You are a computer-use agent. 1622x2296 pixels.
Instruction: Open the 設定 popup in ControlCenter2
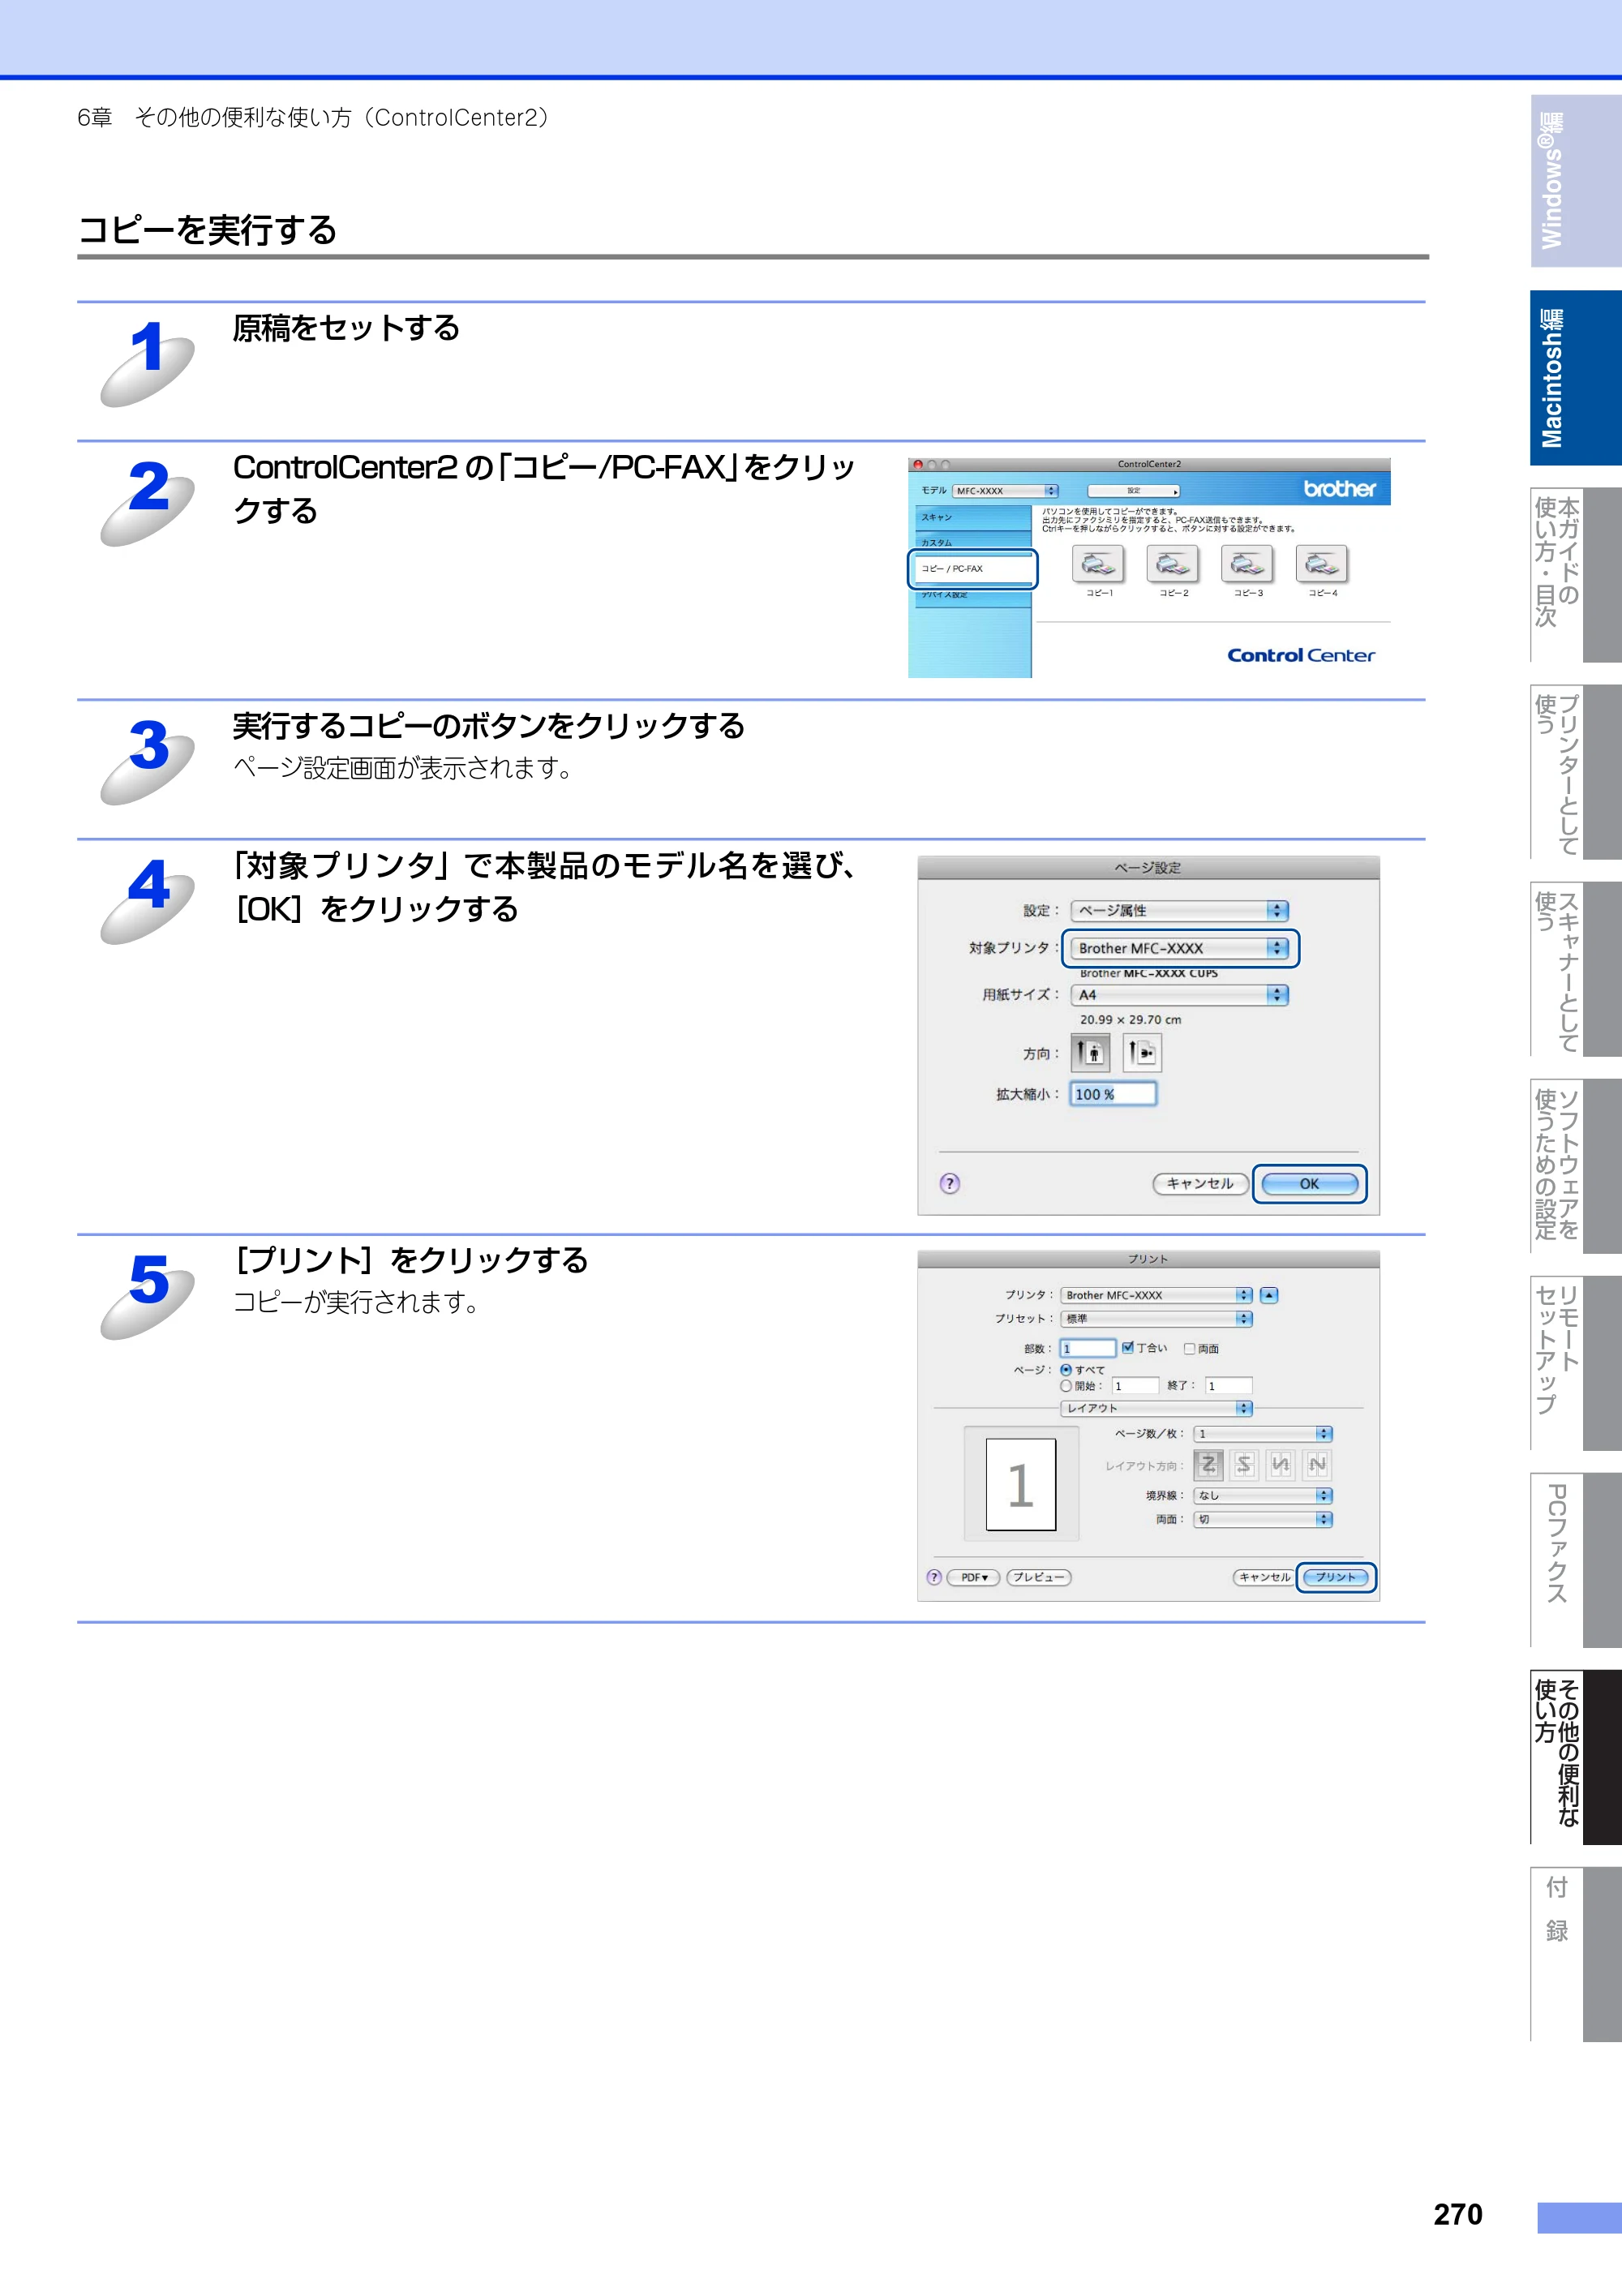(x=1133, y=491)
